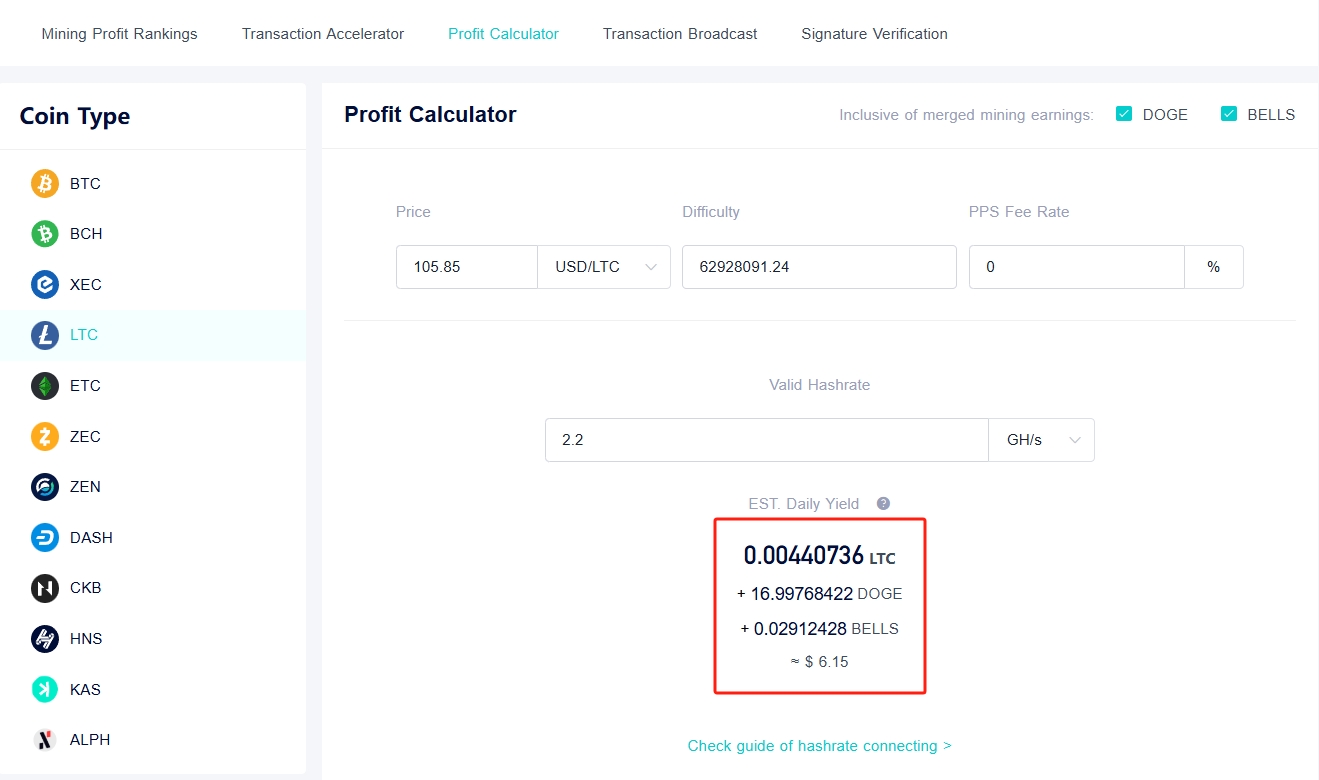Click the XEC coin icon

[44, 284]
